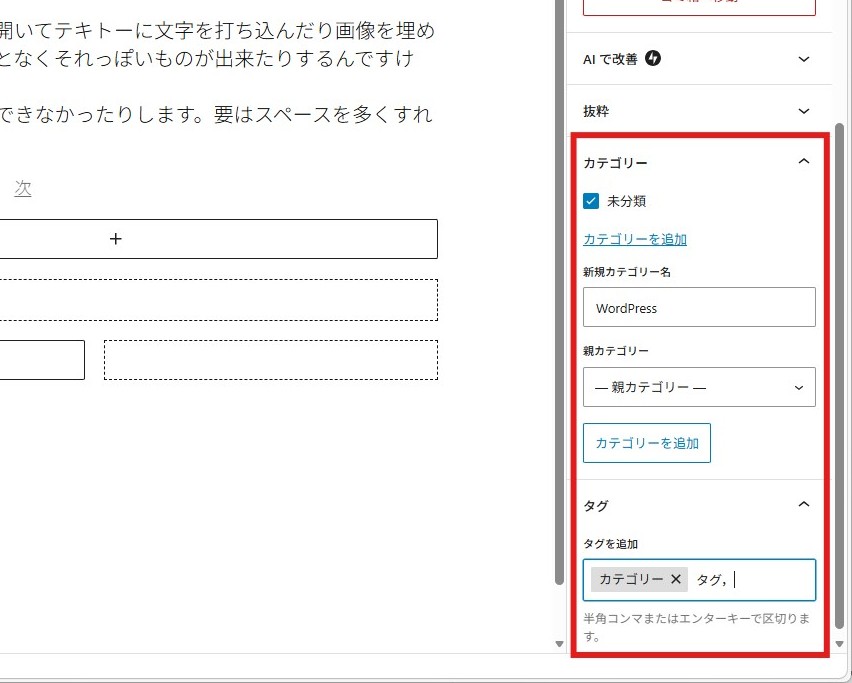
Task: Select the カテゴリー tag token label
Action: click(x=631, y=579)
